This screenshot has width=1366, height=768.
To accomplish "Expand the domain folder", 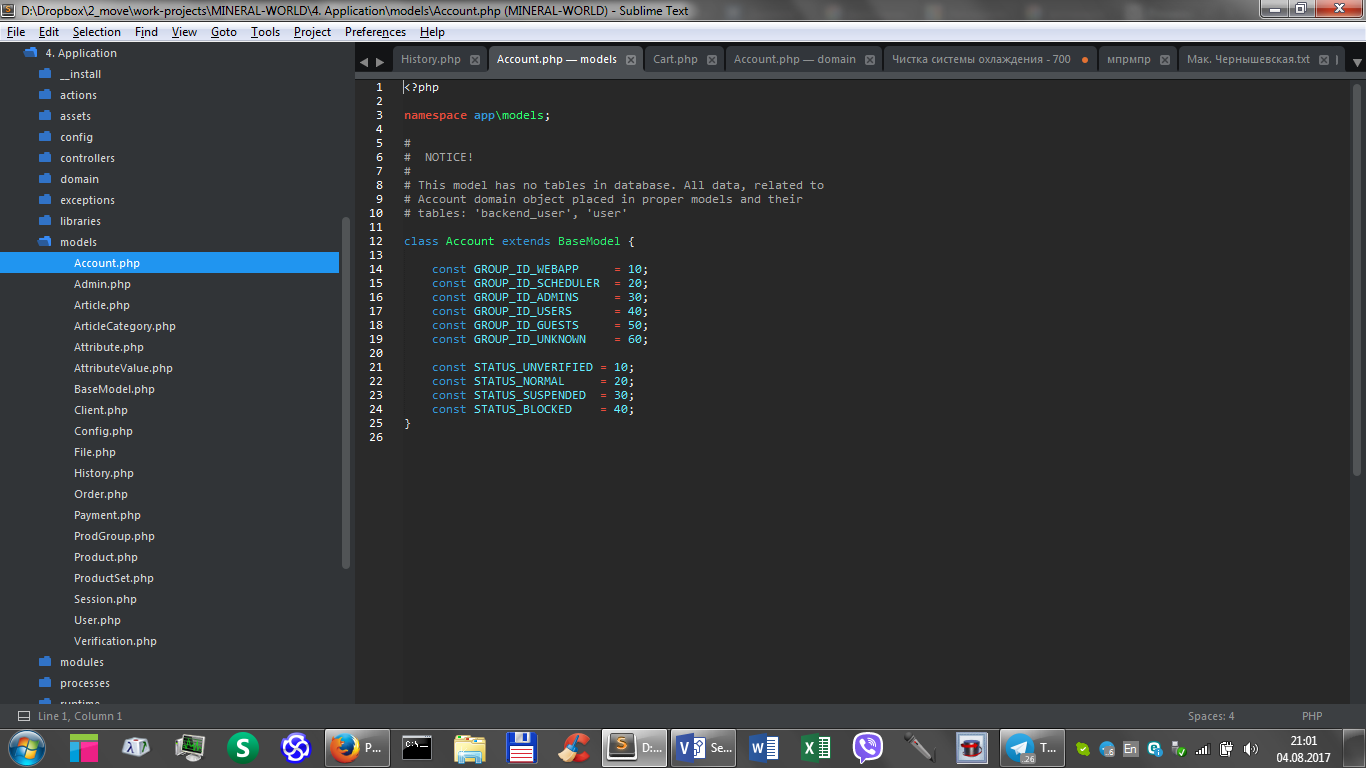I will 45,179.
